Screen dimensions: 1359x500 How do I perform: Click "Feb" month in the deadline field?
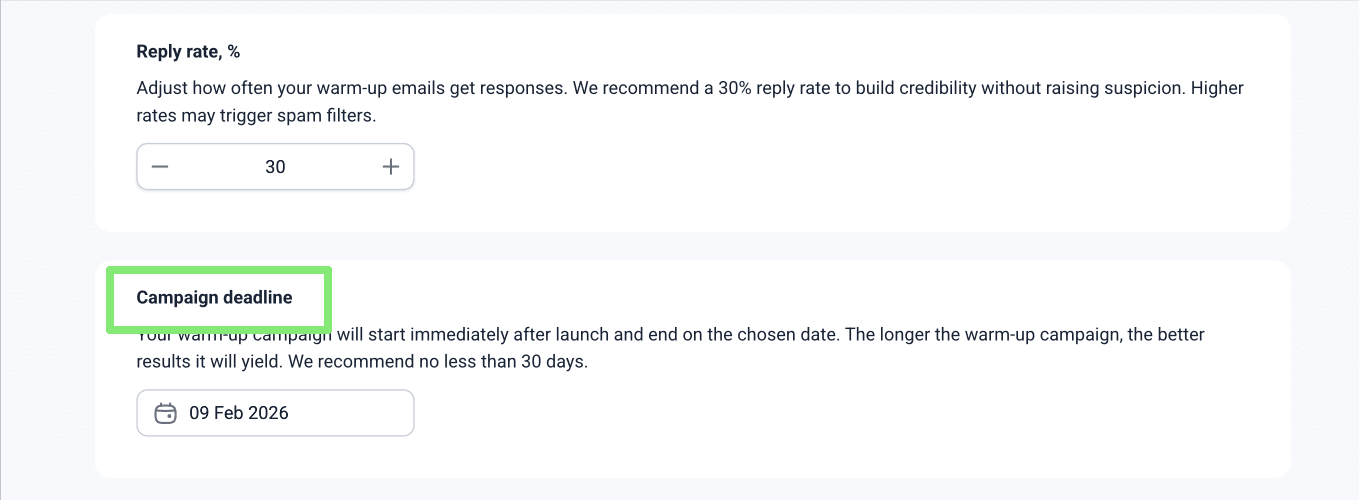click(x=229, y=413)
